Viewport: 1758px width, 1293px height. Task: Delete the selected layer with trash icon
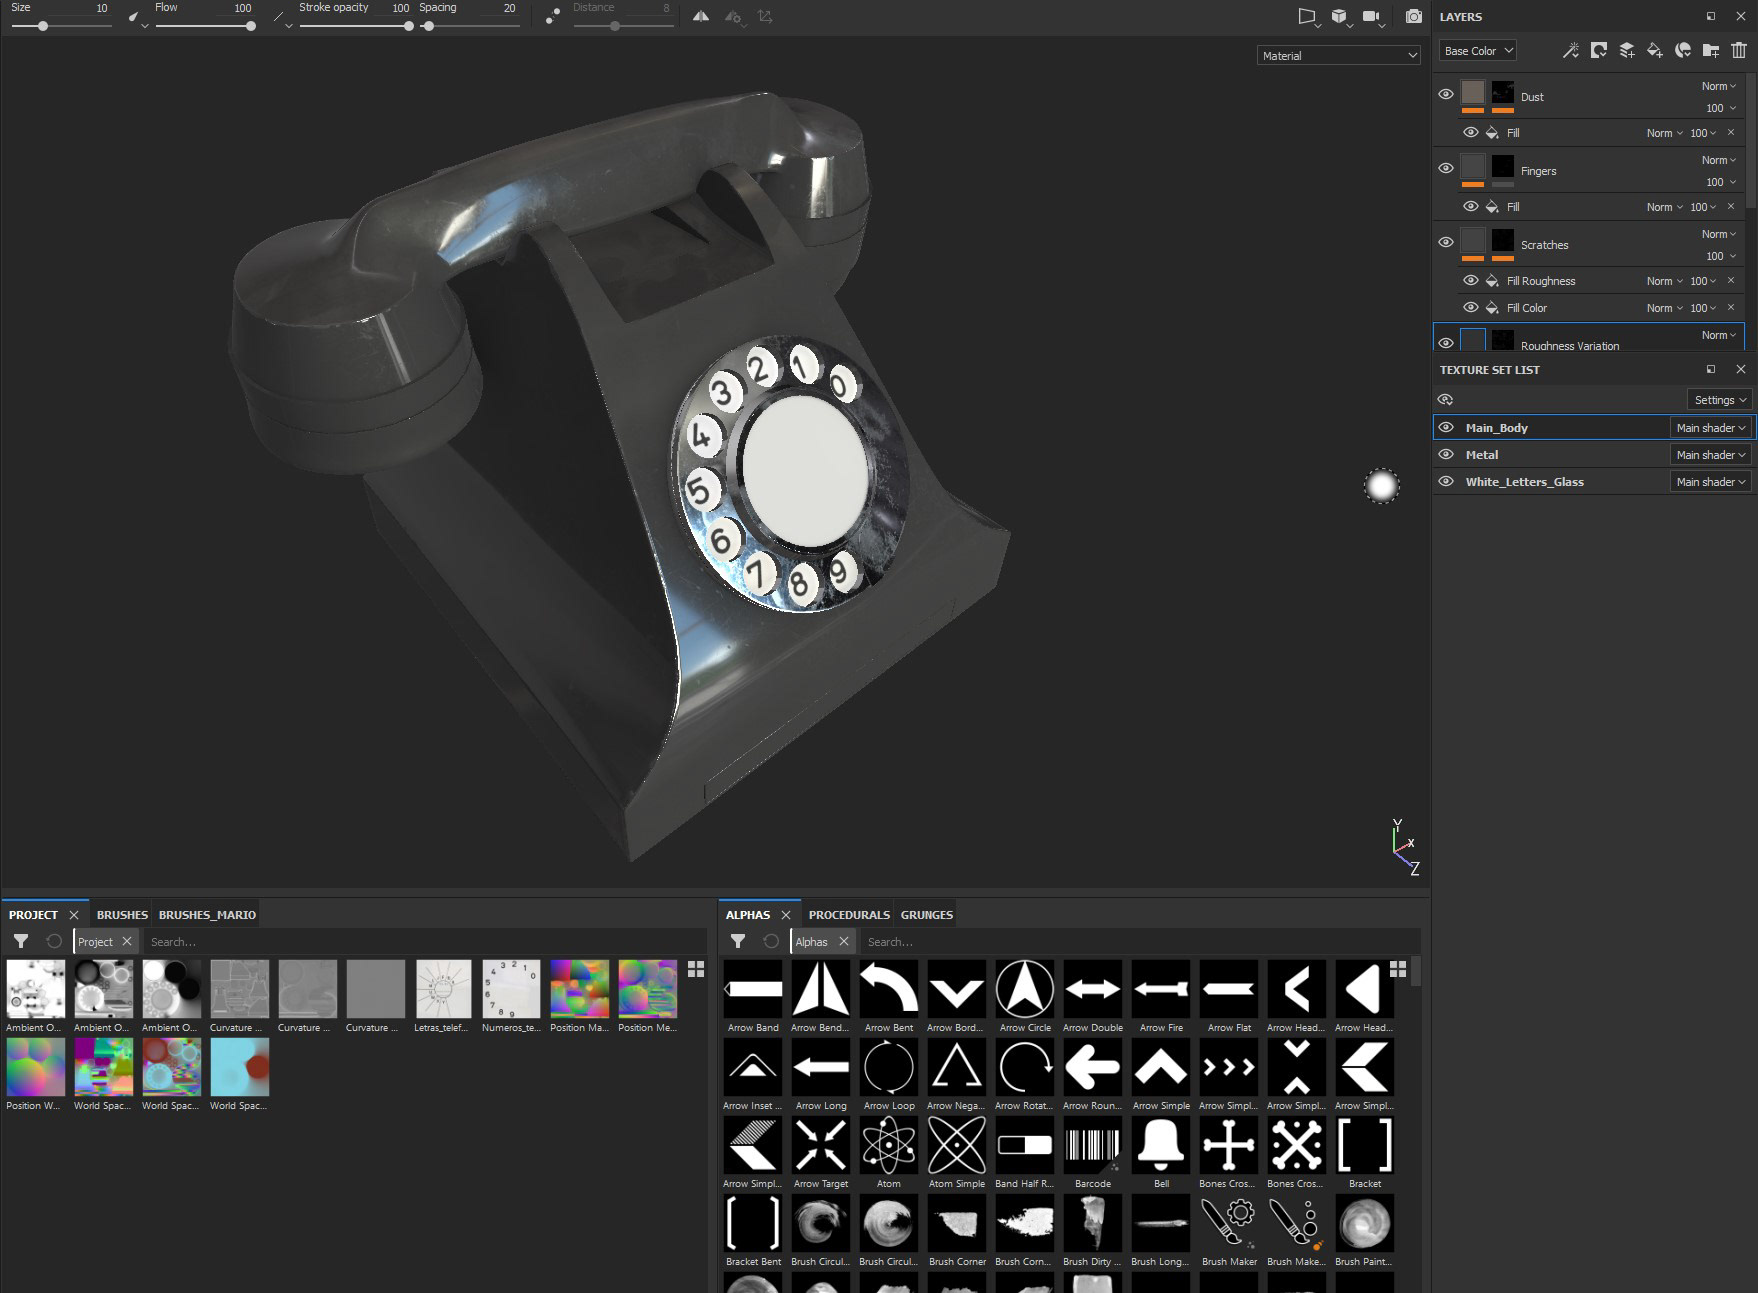[x=1739, y=50]
